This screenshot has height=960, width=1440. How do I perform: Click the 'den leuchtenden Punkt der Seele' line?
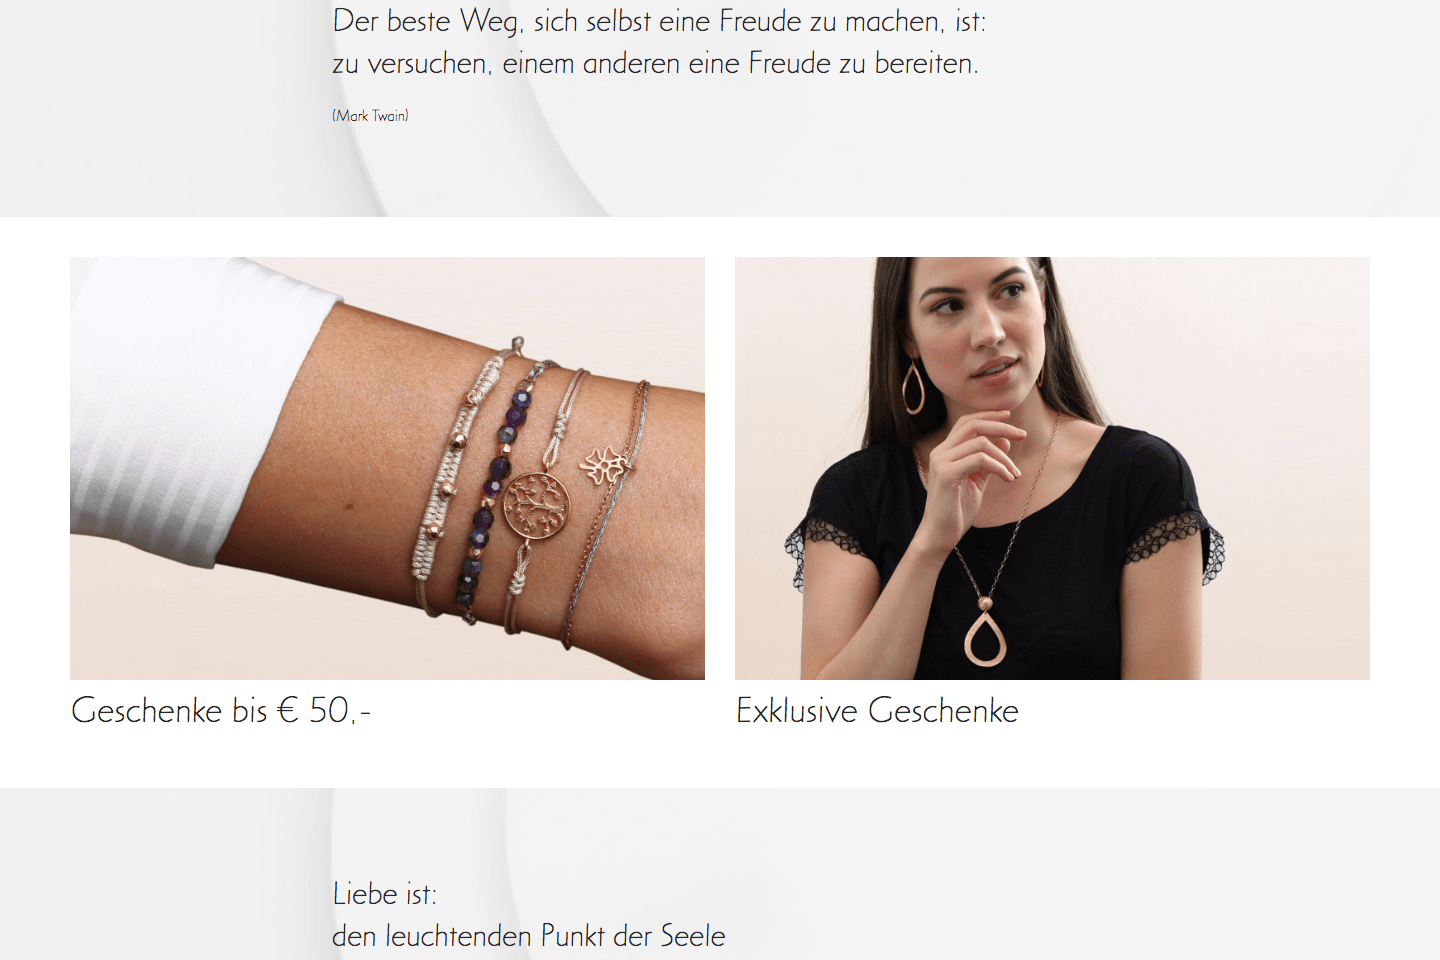(529, 936)
